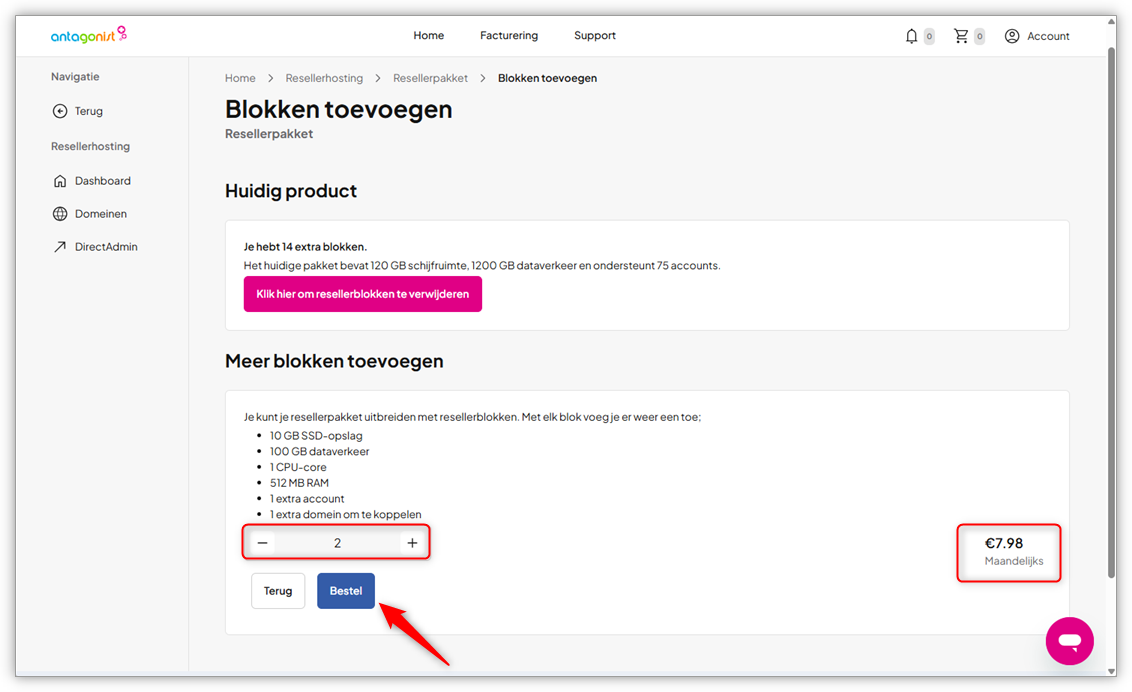
Task: Open the notifications bell
Action: tap(911, 35)
